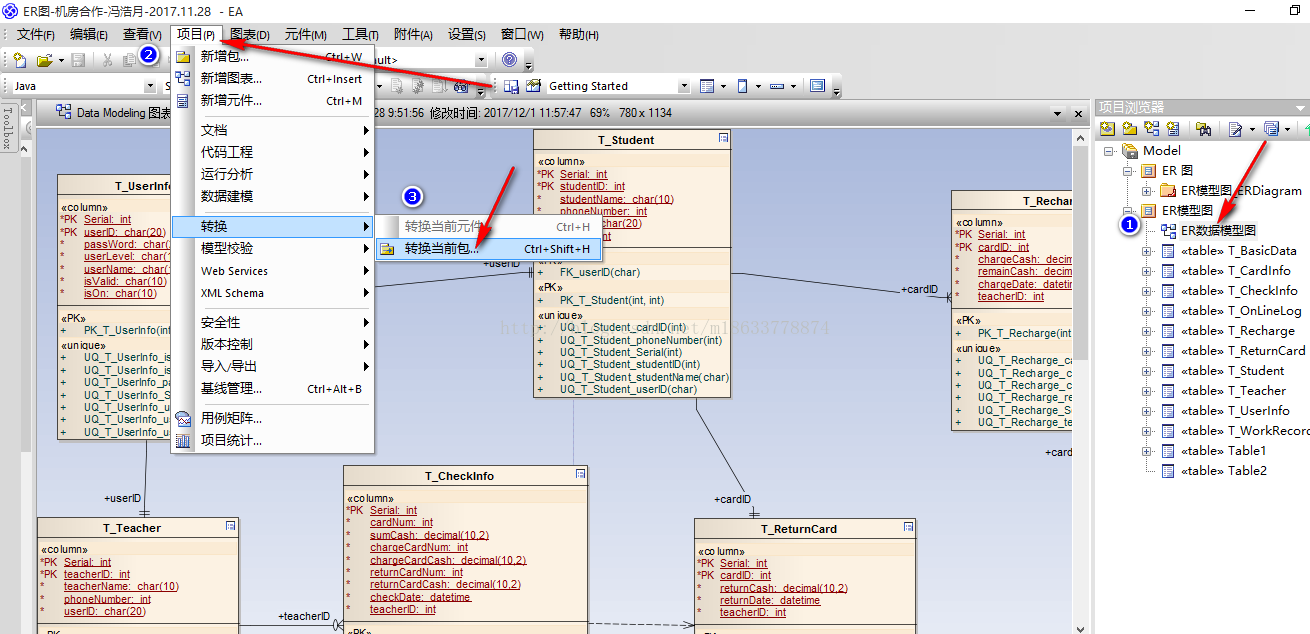This screenshot has height=634, width=1310.
Task: Open the Java language dropdown
Action: pyautogui.click(x=151, y=87)
